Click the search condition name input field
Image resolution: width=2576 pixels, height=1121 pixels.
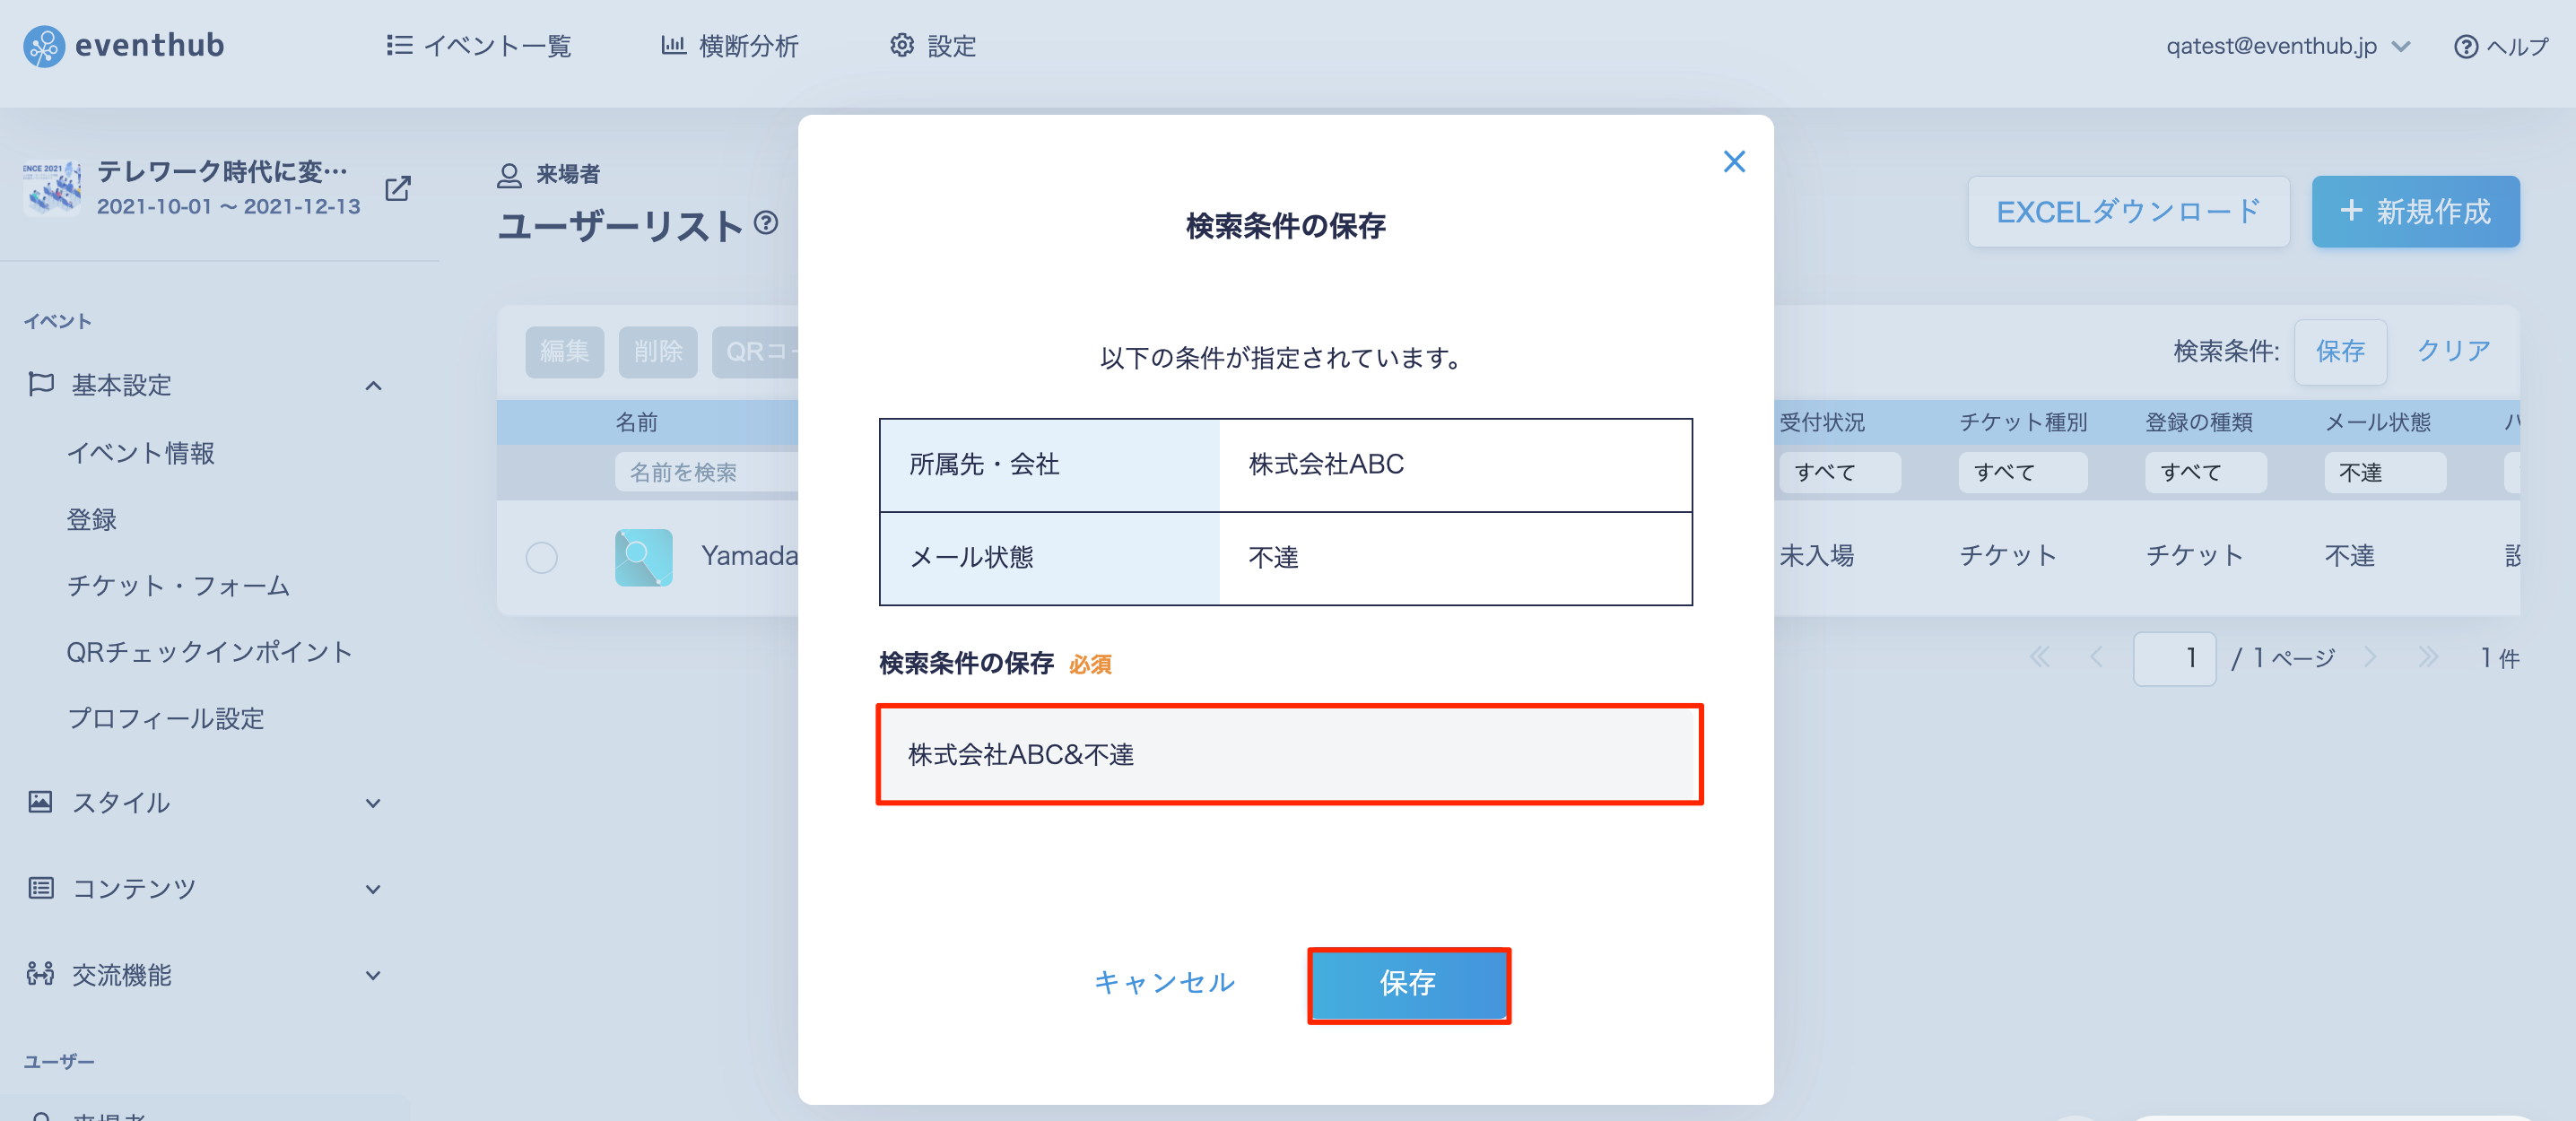1289,754
